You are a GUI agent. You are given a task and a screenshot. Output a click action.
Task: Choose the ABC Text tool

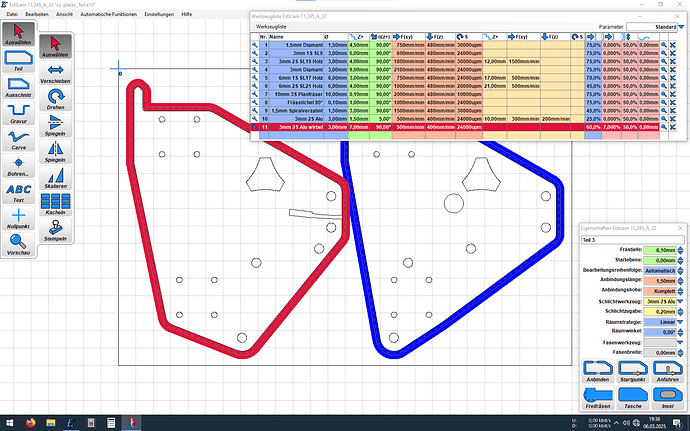pos(18,192)
